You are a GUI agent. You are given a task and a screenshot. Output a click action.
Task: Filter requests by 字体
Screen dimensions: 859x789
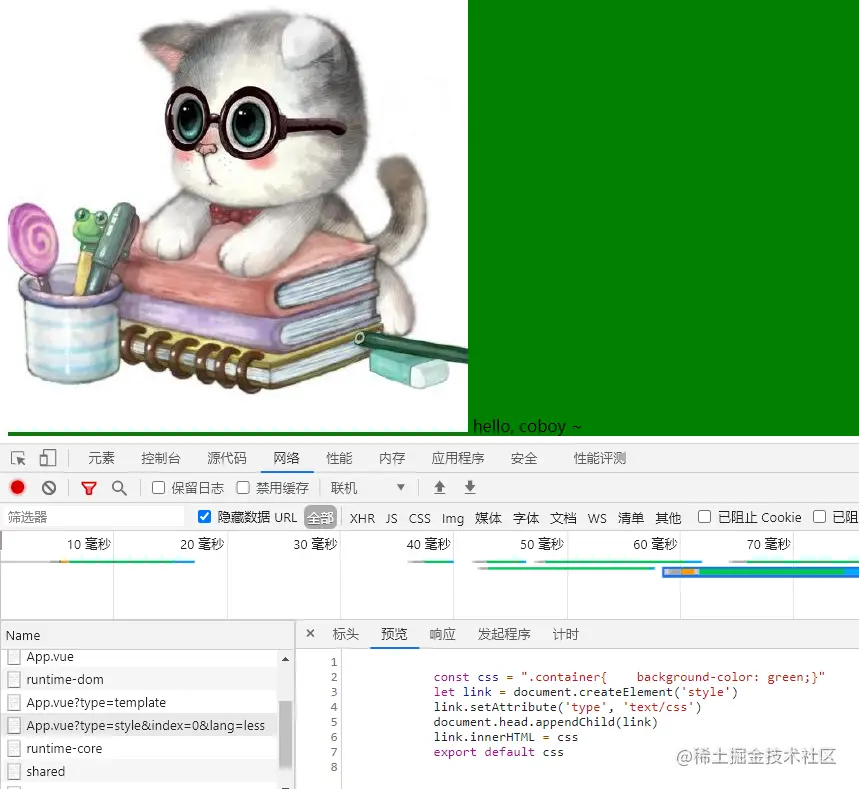click(x=526, y=518)
